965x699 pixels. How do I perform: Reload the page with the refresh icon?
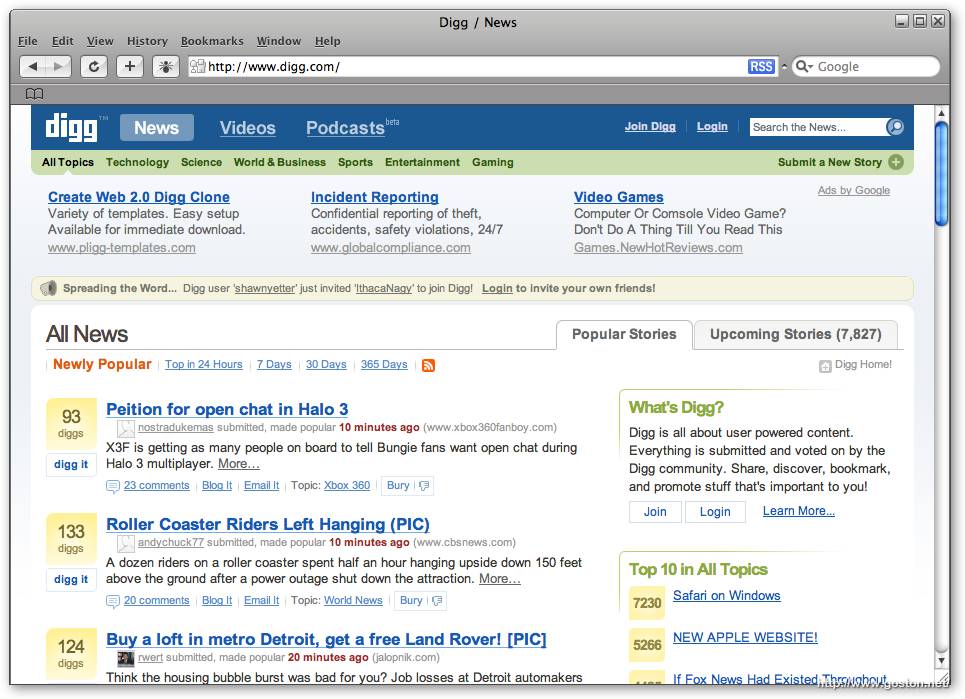click(x=94, y=66)
